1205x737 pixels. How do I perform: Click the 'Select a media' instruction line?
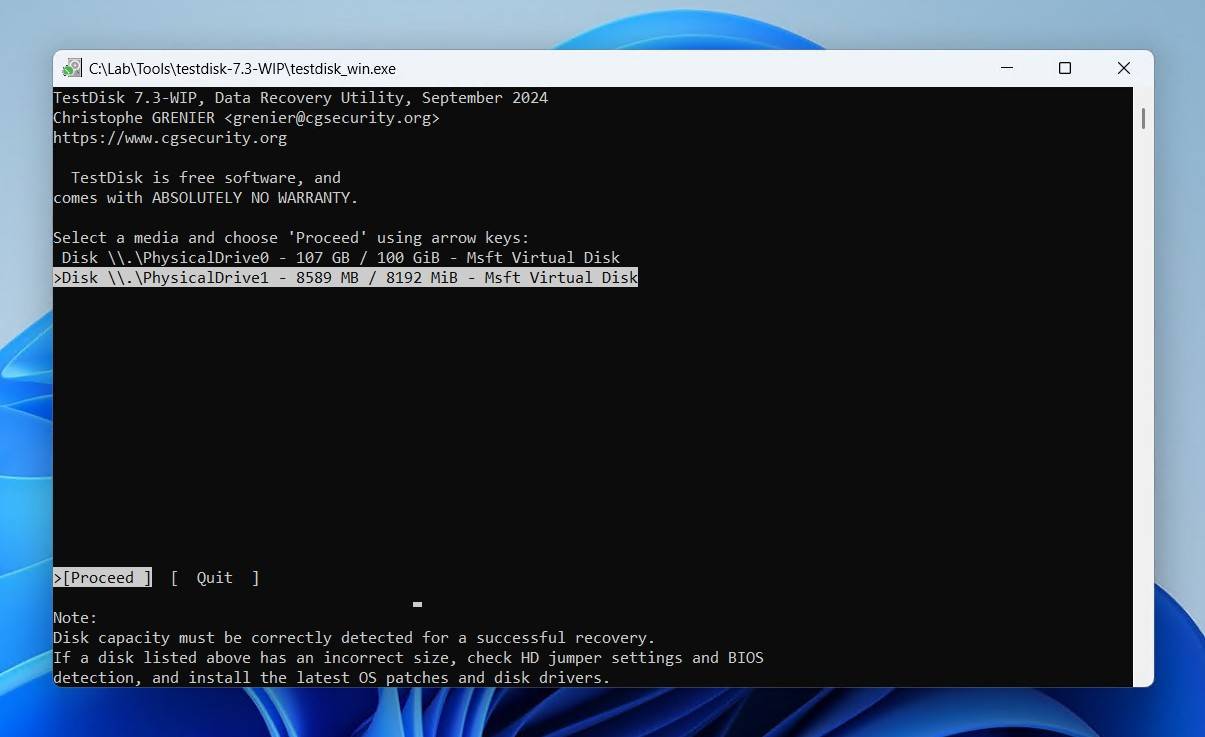[x=291, y=238]
